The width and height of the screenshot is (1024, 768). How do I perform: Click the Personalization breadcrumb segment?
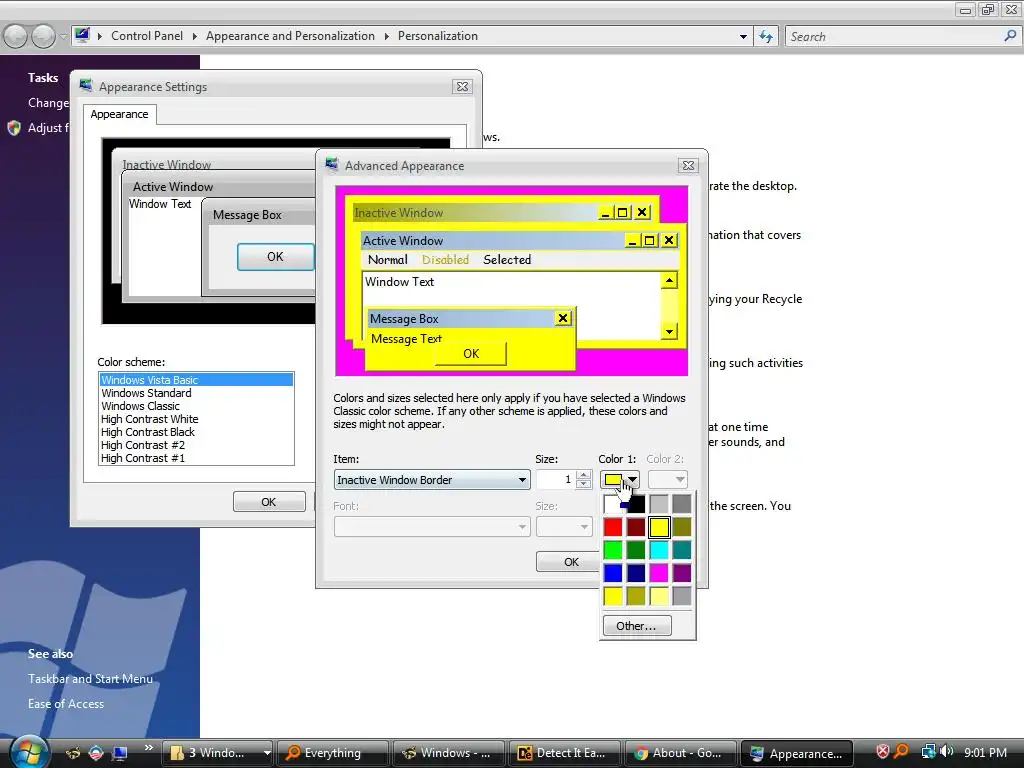click(x=438, y=36)
